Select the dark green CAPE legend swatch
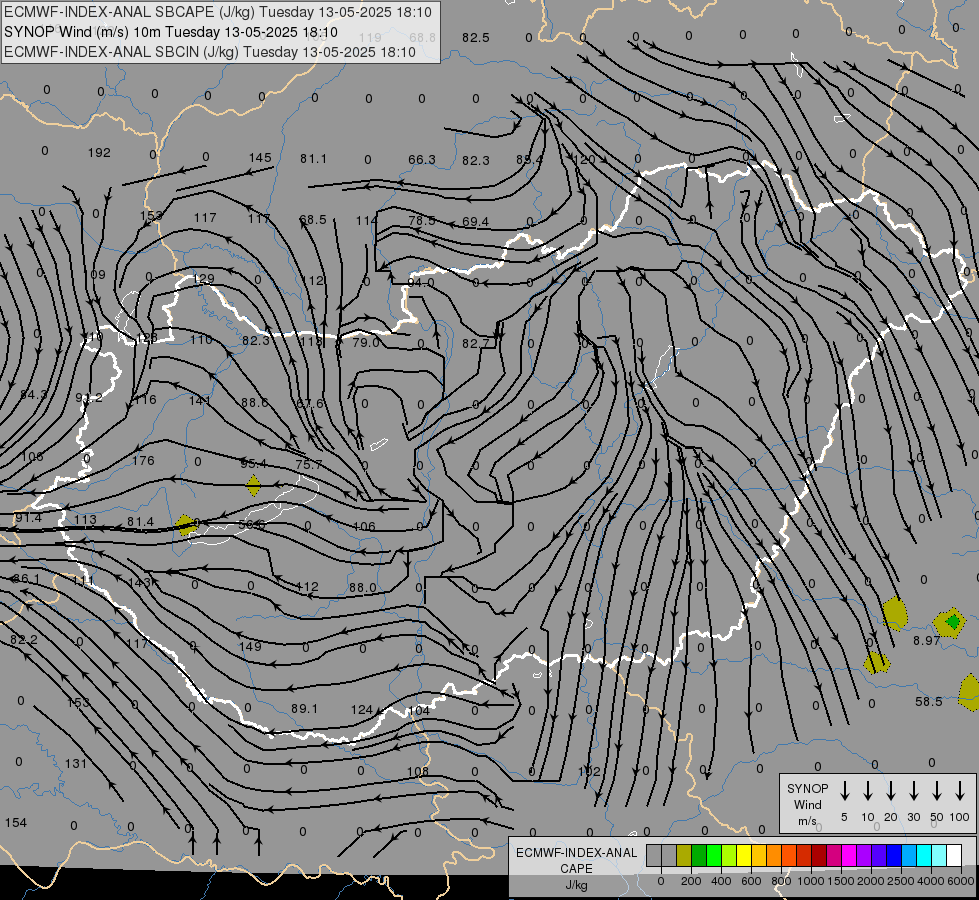 tap(699, 855)
